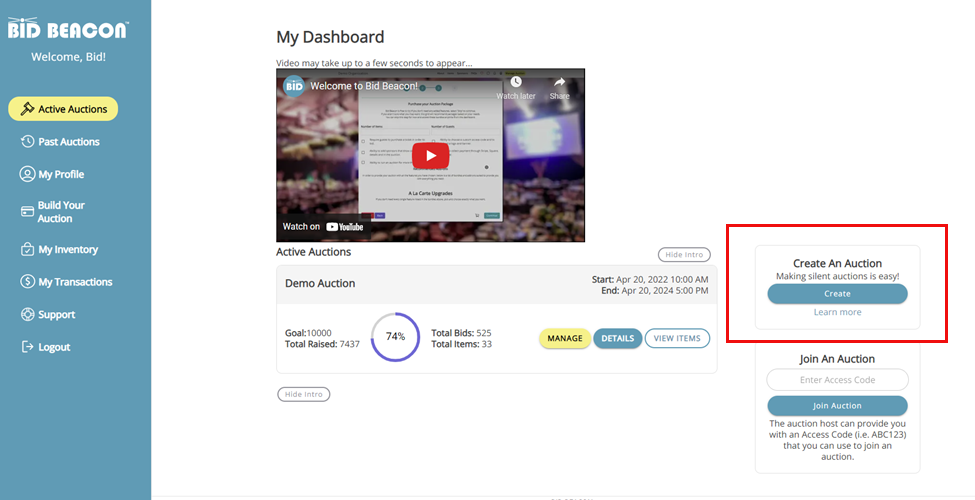This screenshot has width=975, height=500.
Task: Click the Demo Auction title
Action: tap(320, 283)
